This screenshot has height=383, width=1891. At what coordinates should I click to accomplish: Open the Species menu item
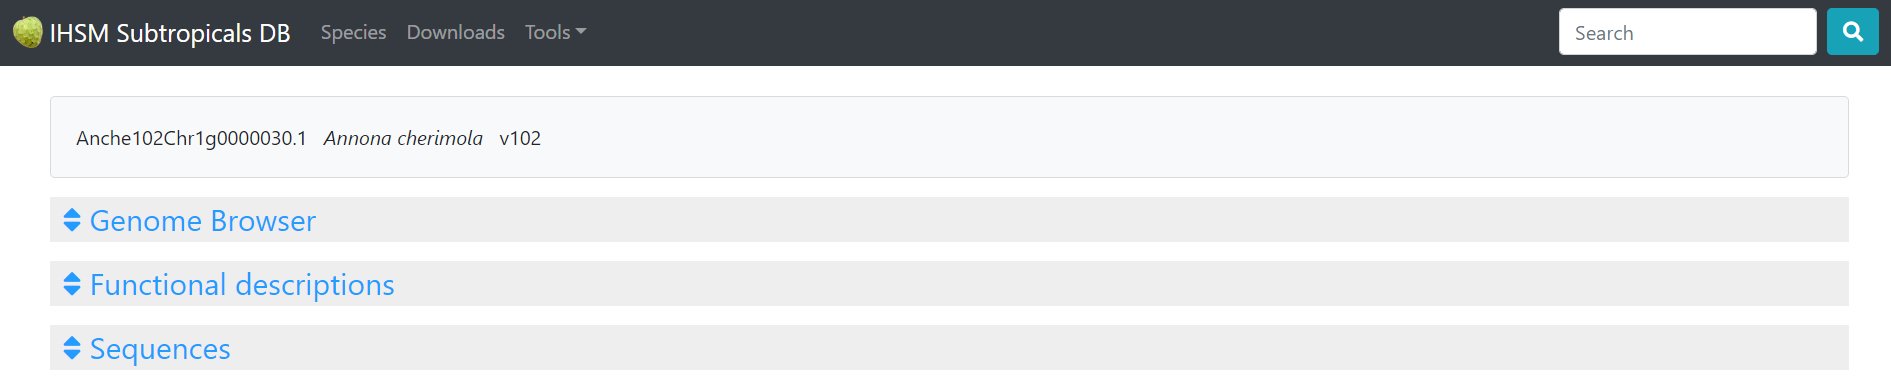pos(353,32)
